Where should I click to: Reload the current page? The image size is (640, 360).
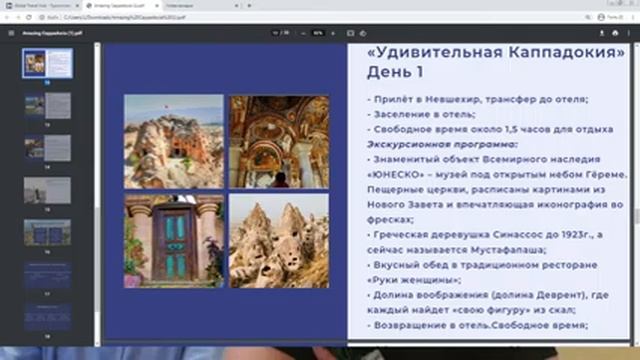[x=29, y=17]
